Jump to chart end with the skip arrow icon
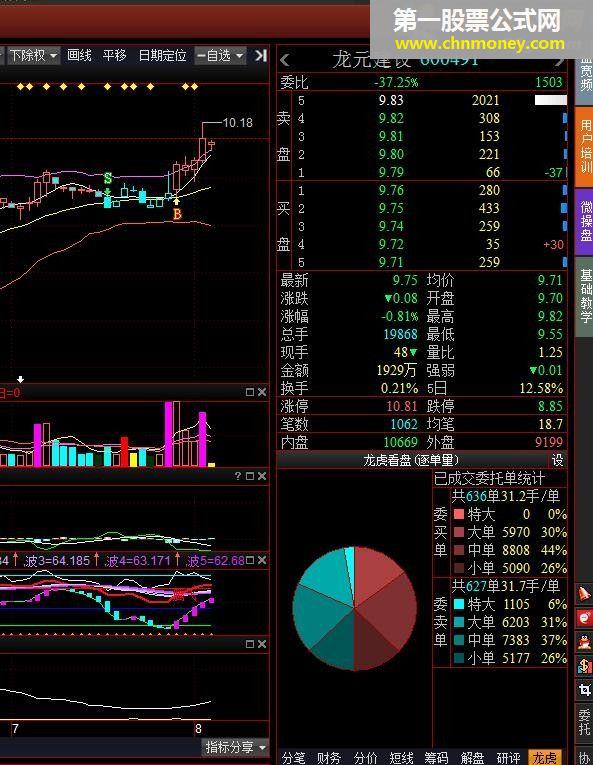Screen dimensions: 593x765 (262, 56)
